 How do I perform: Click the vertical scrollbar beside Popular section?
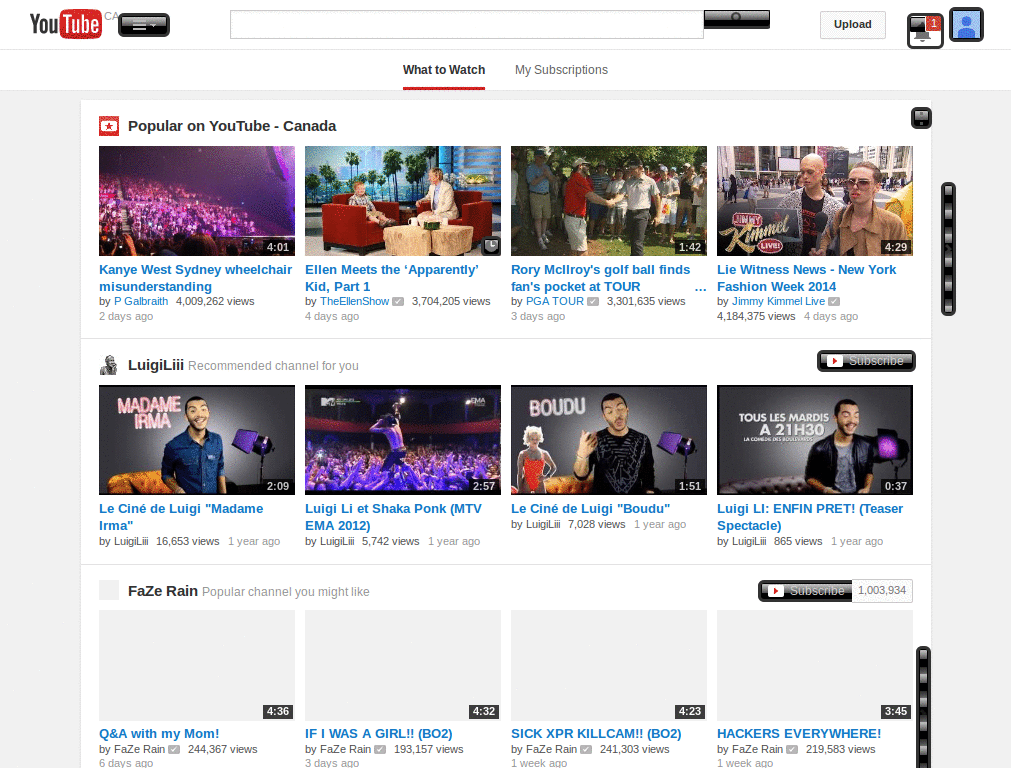pos(948,249)
